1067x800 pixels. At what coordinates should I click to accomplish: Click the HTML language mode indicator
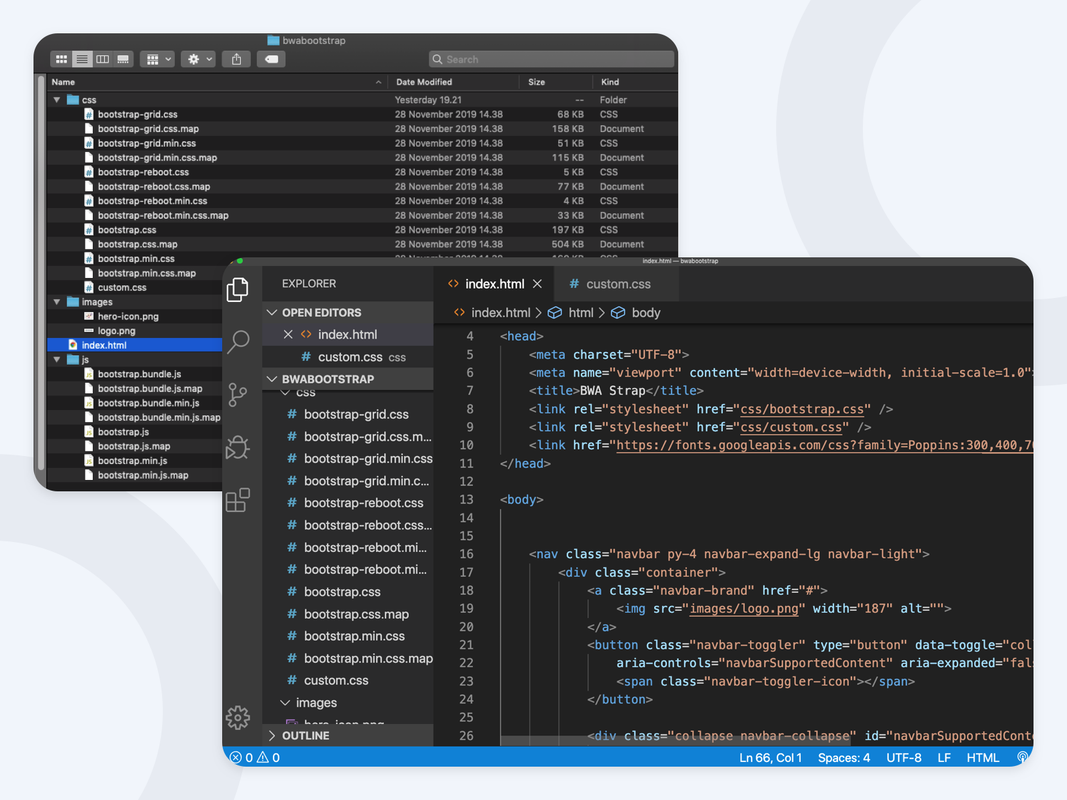tap(983, 757)
